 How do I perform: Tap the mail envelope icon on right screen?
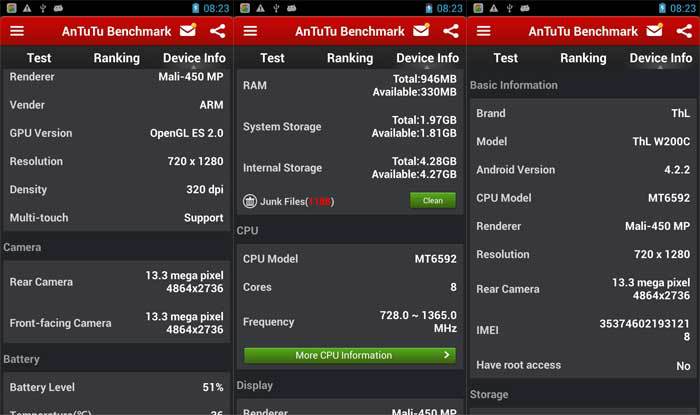(654, 31)
